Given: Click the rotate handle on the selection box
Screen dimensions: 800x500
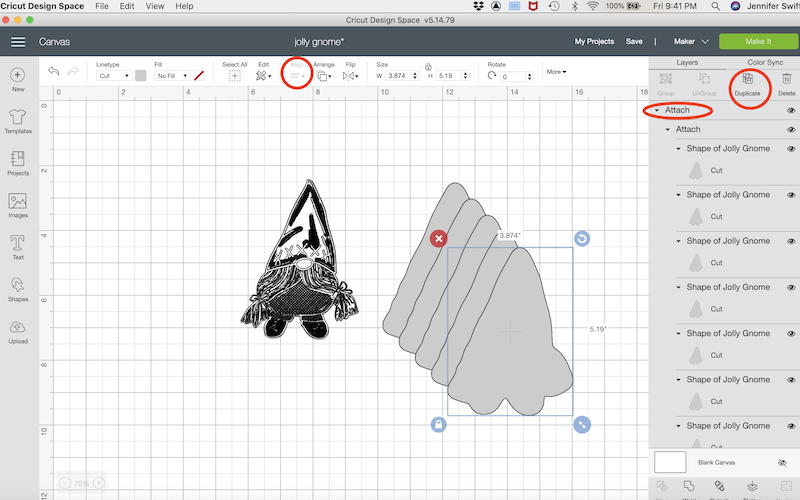Looking at the screenshot, I should tap(582, 238).
